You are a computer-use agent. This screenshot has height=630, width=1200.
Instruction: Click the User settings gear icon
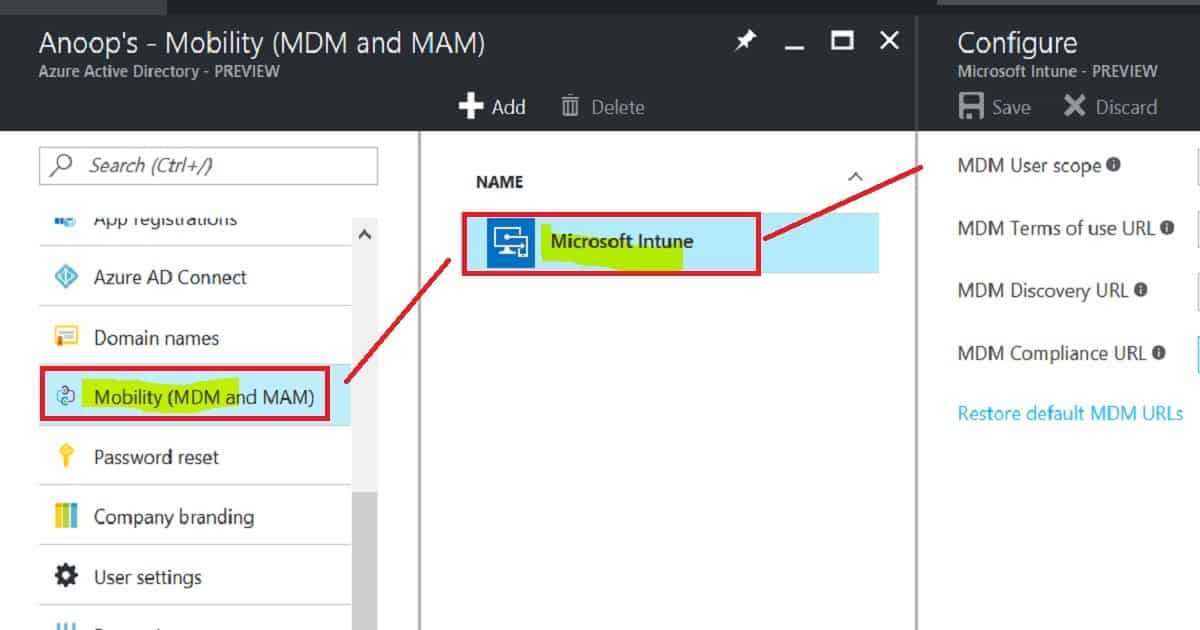(66, 576)
